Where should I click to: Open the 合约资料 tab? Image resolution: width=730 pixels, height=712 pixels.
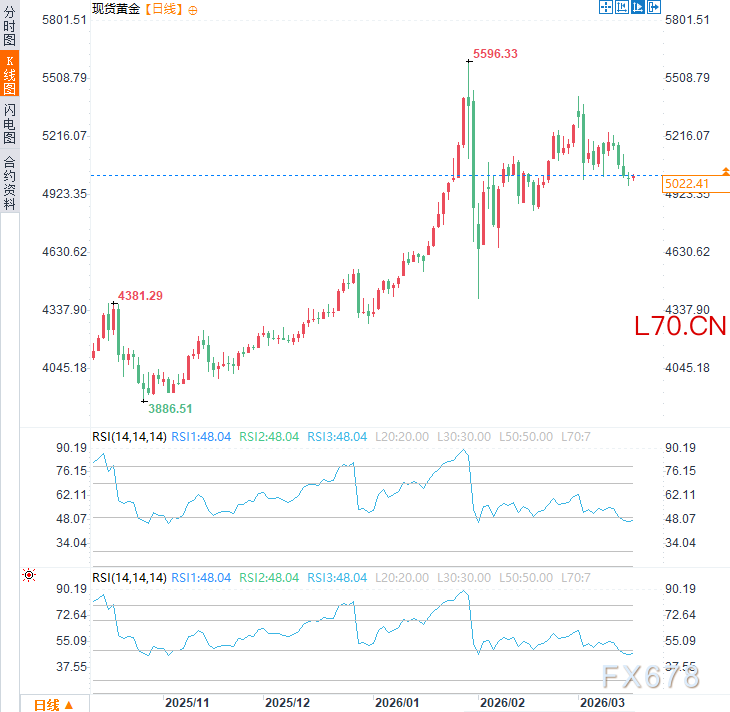pos(9,181)
